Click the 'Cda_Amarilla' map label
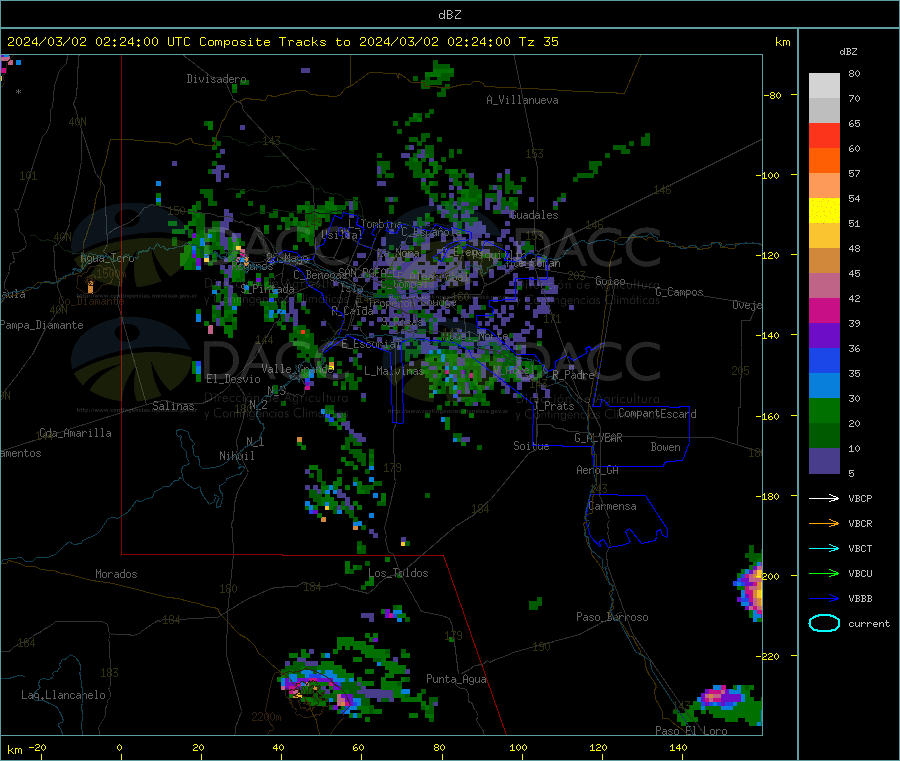The height and width of the screenshot is (761, 900). 75,433
